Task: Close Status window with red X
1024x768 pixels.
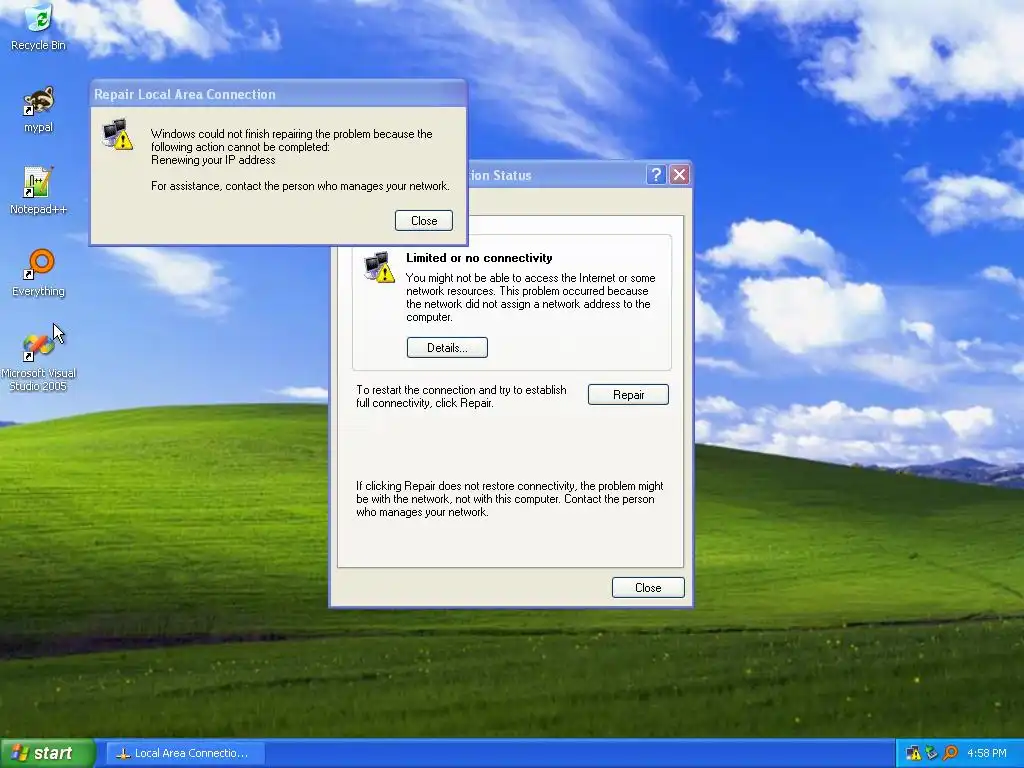Action: pyautogui.click(x=679, y=175)
